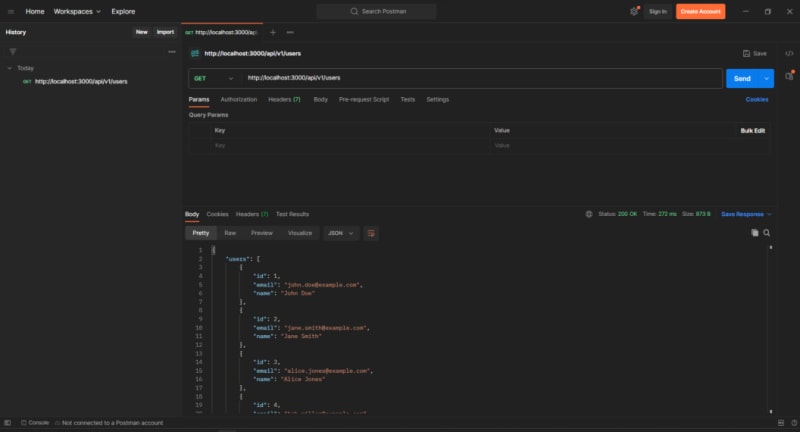Viewport: 800px width, 432px height.
Task: Switch response view to Preview
Action: pyautogui.click(x=261, y=233)
